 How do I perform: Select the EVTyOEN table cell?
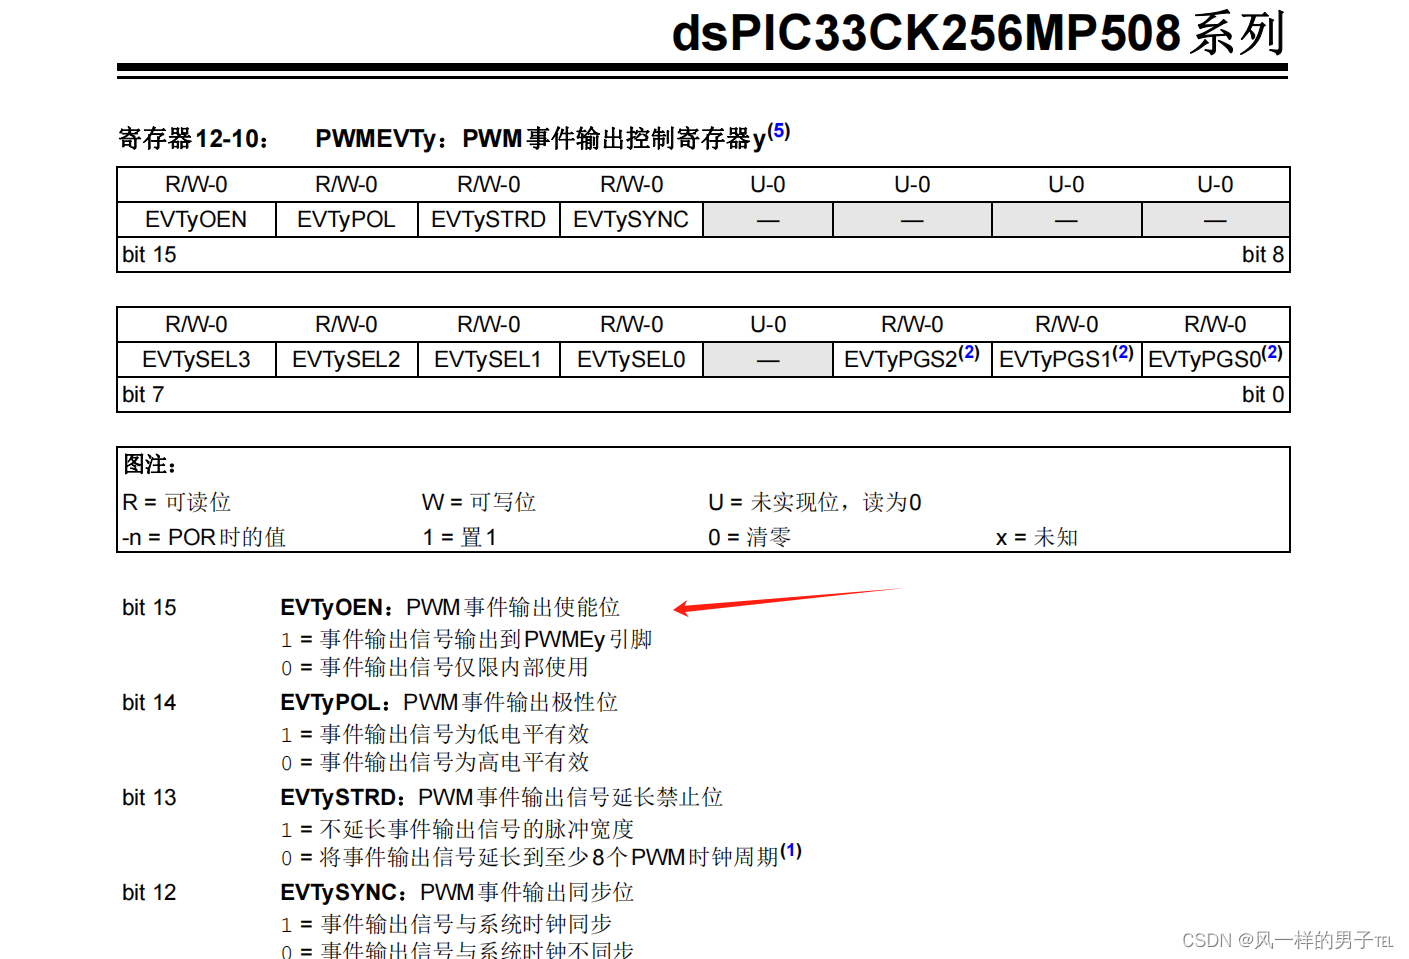click(196, 219)
